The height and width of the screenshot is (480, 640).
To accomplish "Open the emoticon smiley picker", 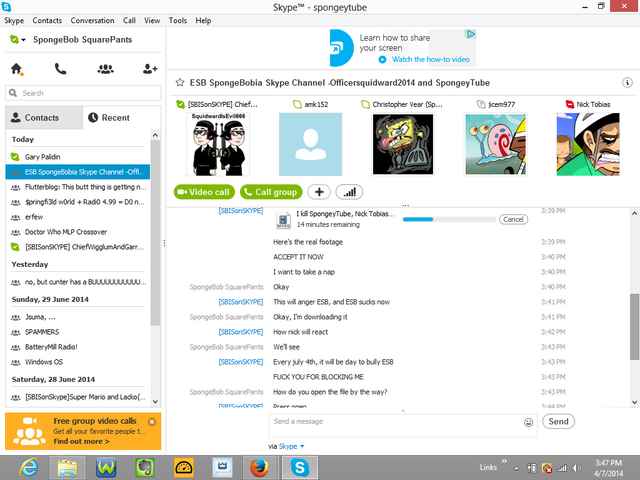I will [529, 422].
